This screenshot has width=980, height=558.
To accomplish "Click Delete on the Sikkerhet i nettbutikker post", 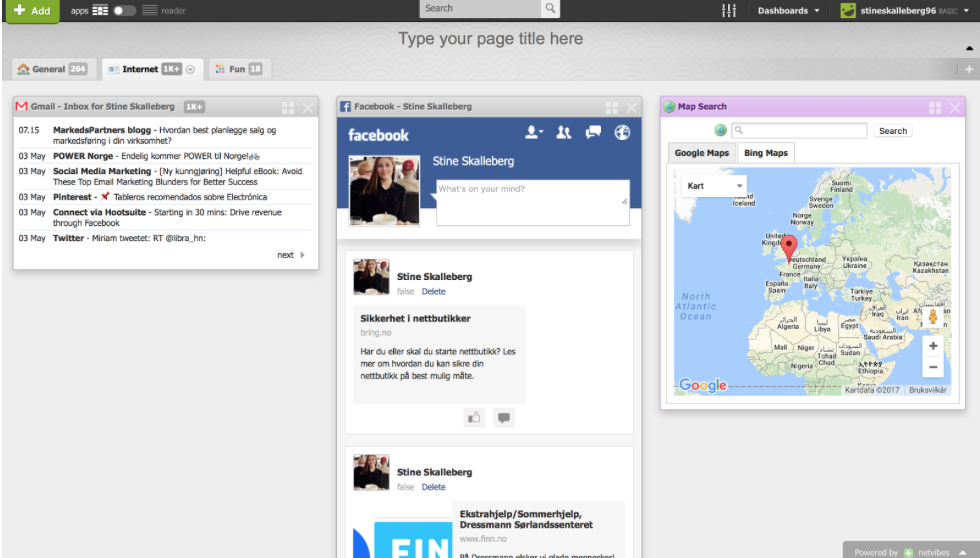I will tap(433, 291).
